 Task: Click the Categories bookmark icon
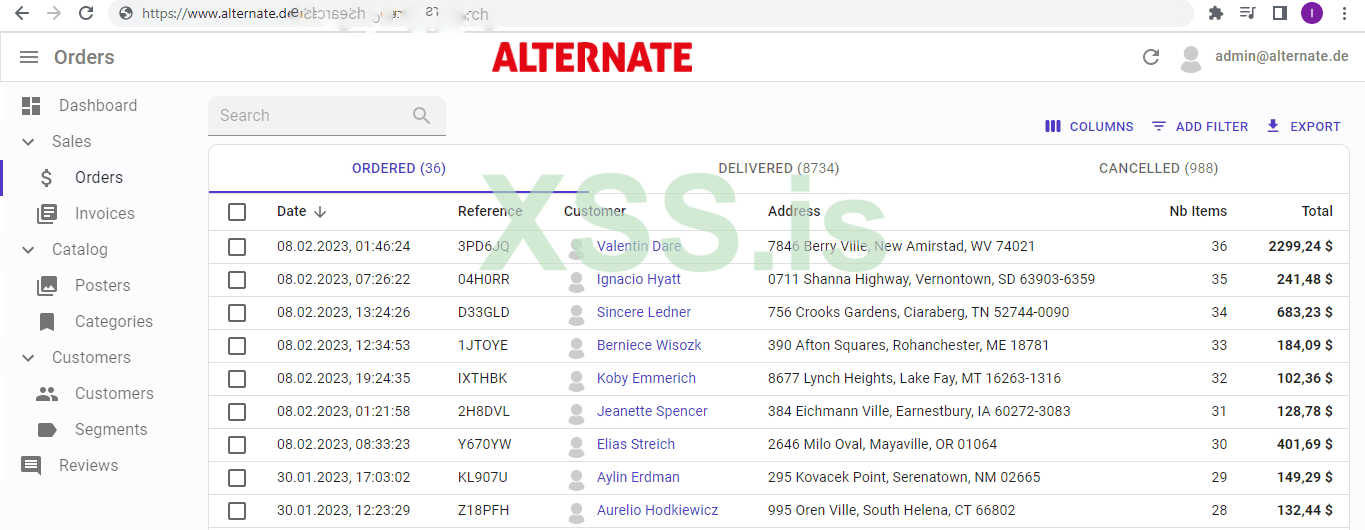tap(47, 322)
